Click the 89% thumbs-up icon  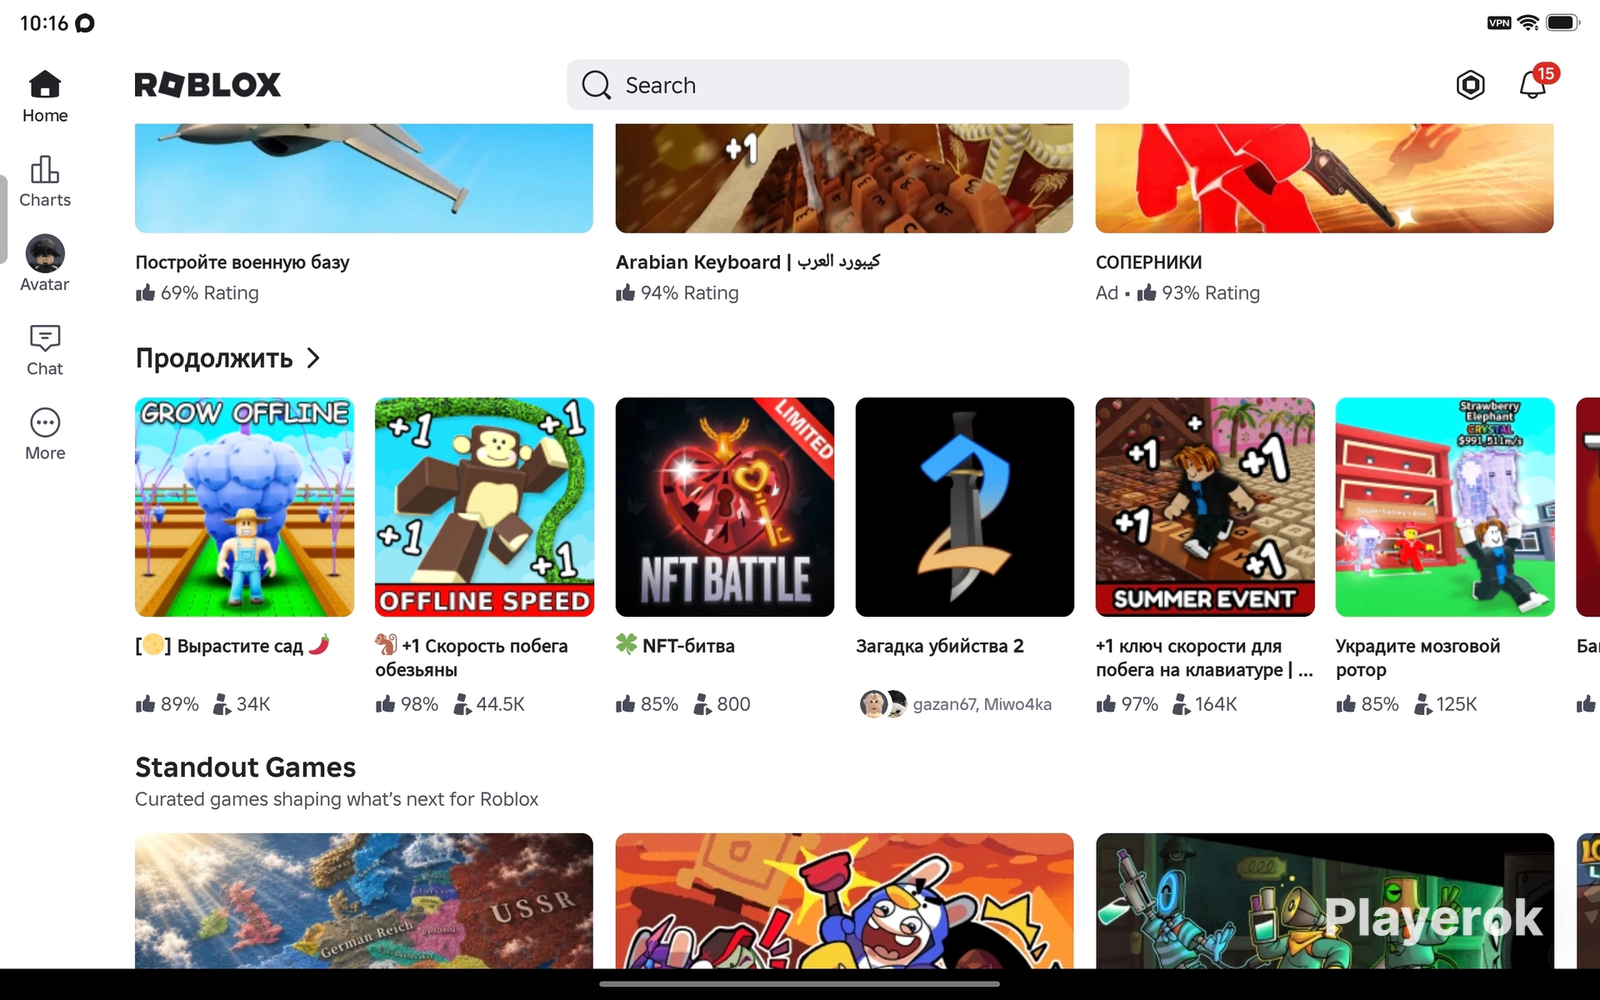pyautogui.click(x=146, y=704)
